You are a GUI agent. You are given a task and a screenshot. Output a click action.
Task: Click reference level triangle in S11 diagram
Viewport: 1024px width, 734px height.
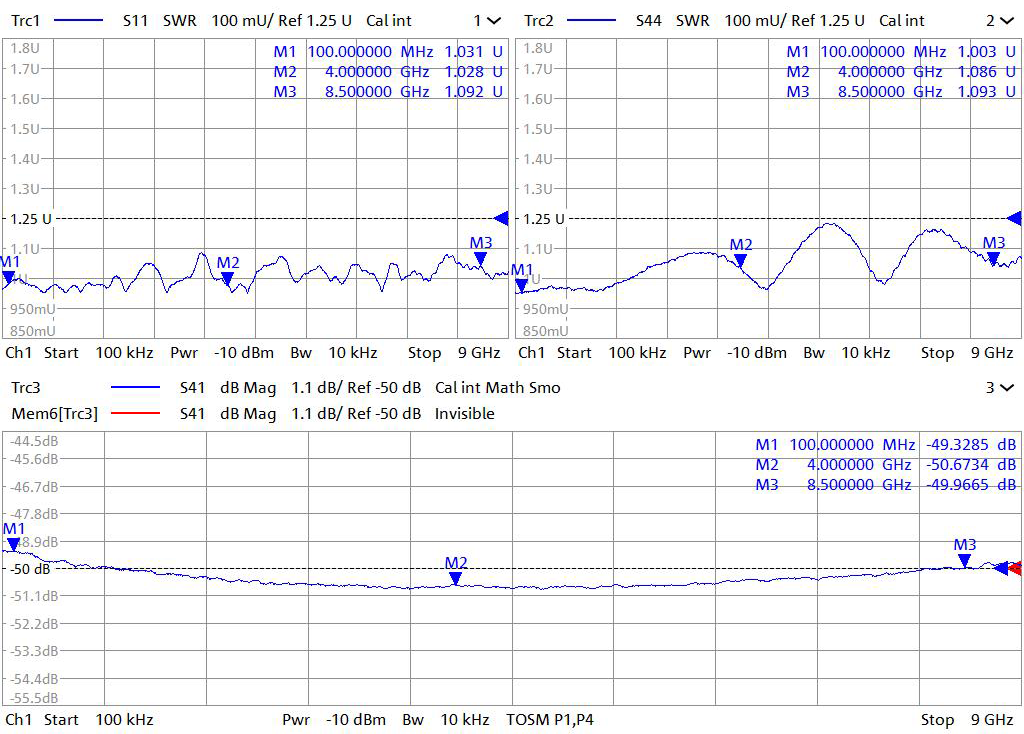point(501,218)
